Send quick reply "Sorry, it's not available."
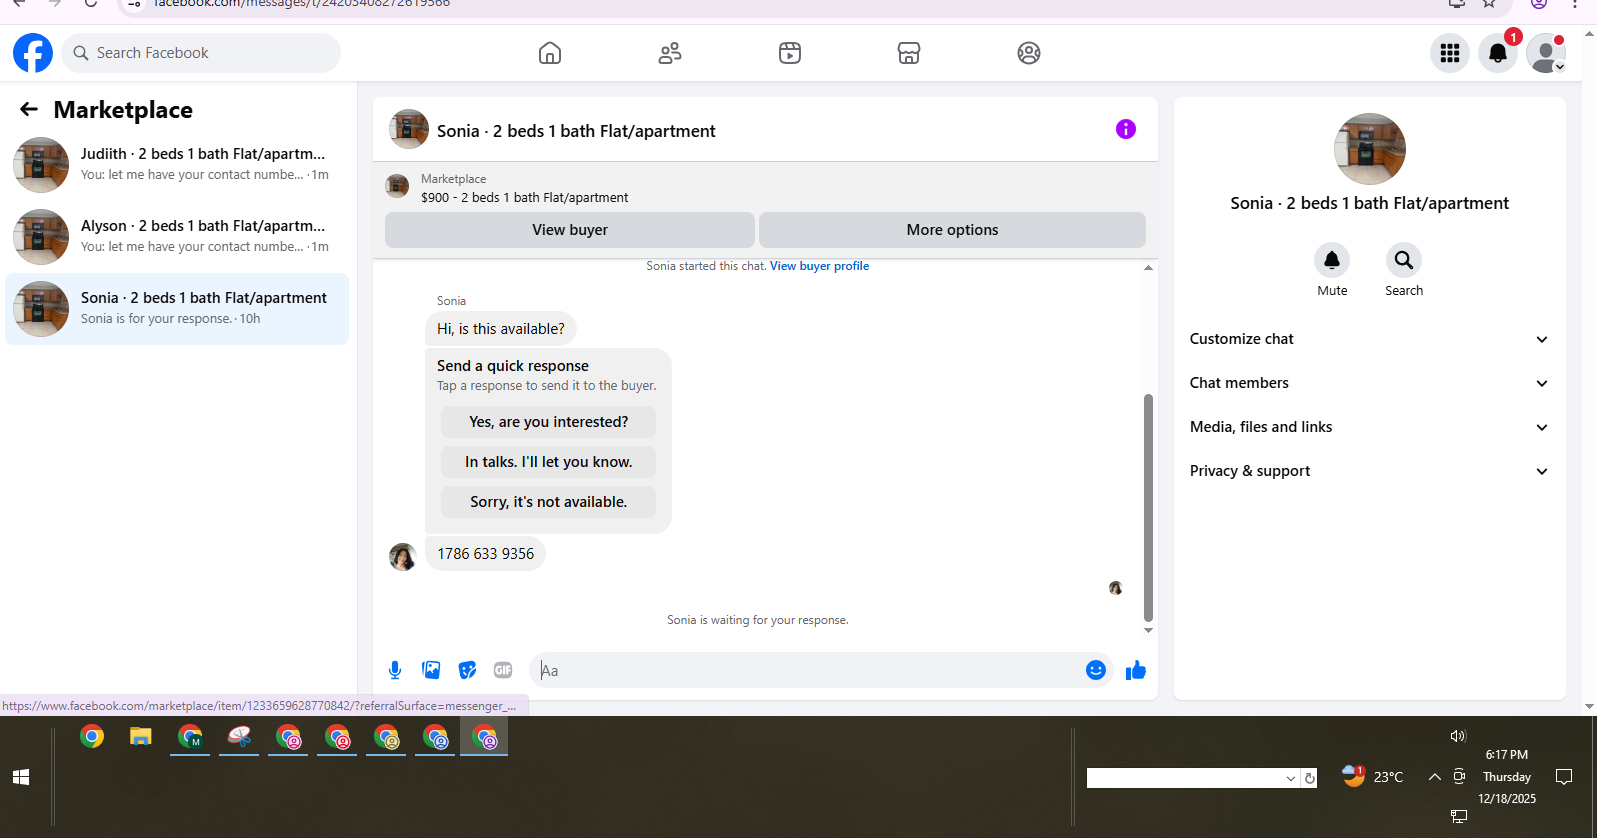Viewport: 1597px width, 838px height. [x=549, y=502]
